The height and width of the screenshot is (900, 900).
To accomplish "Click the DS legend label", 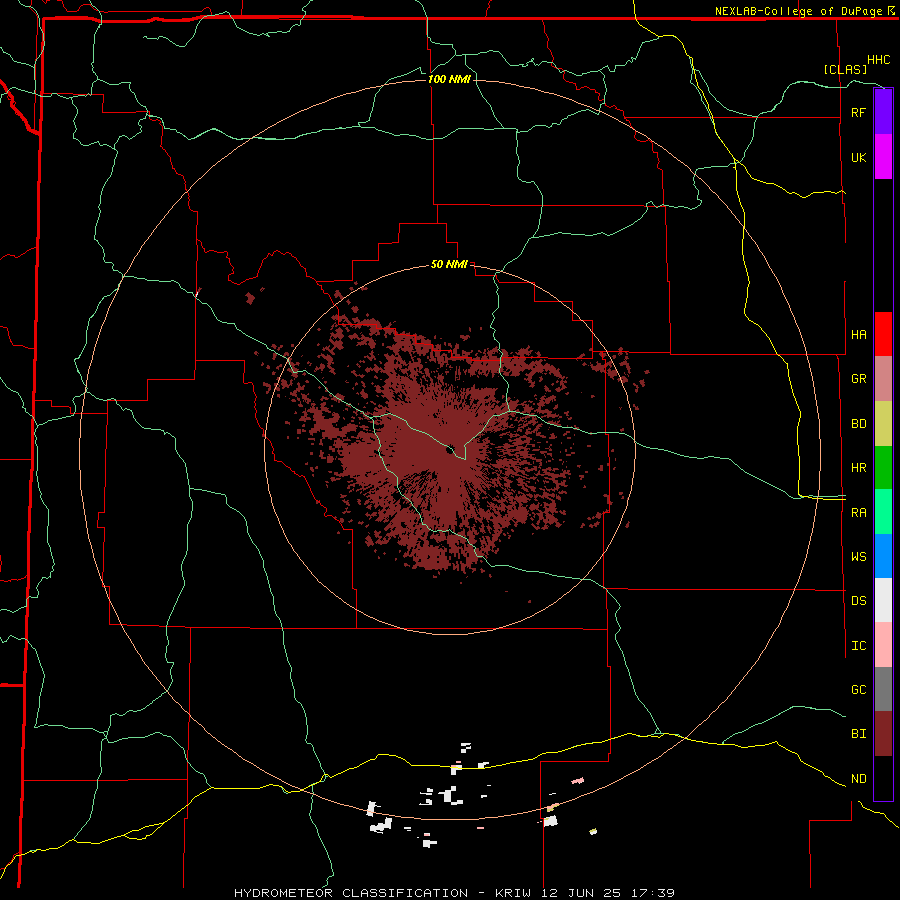I will click(x=858, y=601).
